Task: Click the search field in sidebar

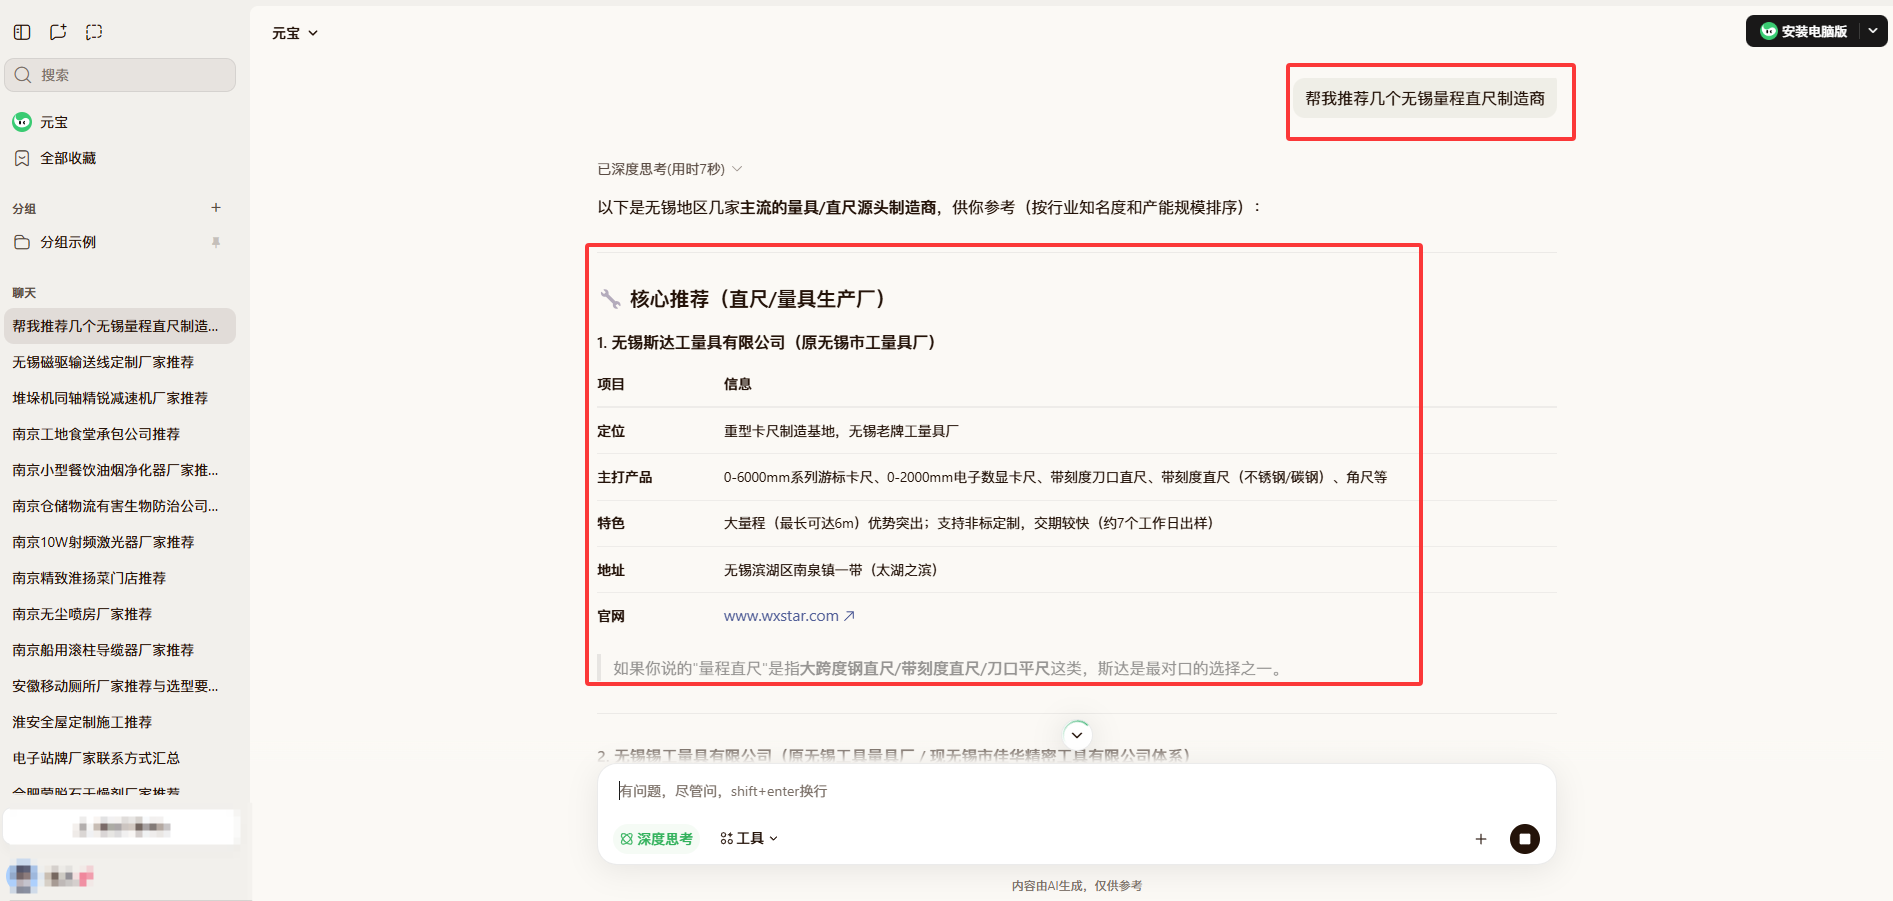Action: (x=120, y=75)
